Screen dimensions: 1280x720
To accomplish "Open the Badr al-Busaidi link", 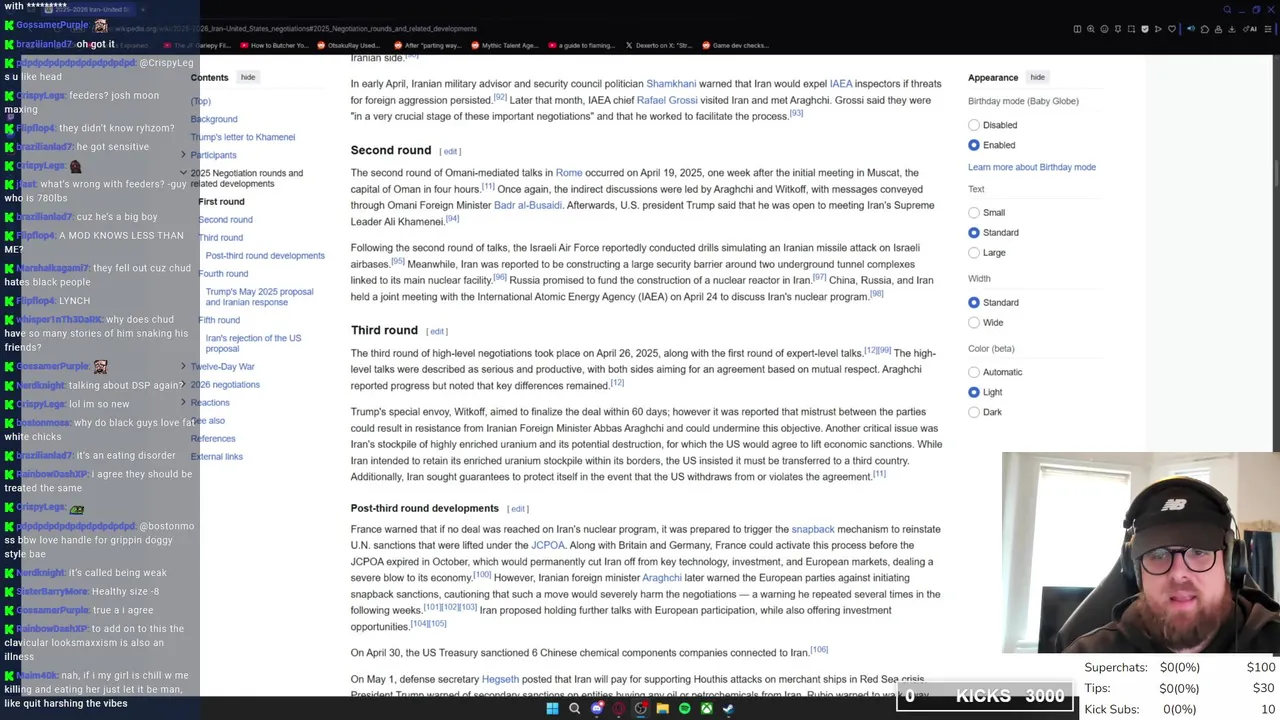I will click(x=528, y=205).
